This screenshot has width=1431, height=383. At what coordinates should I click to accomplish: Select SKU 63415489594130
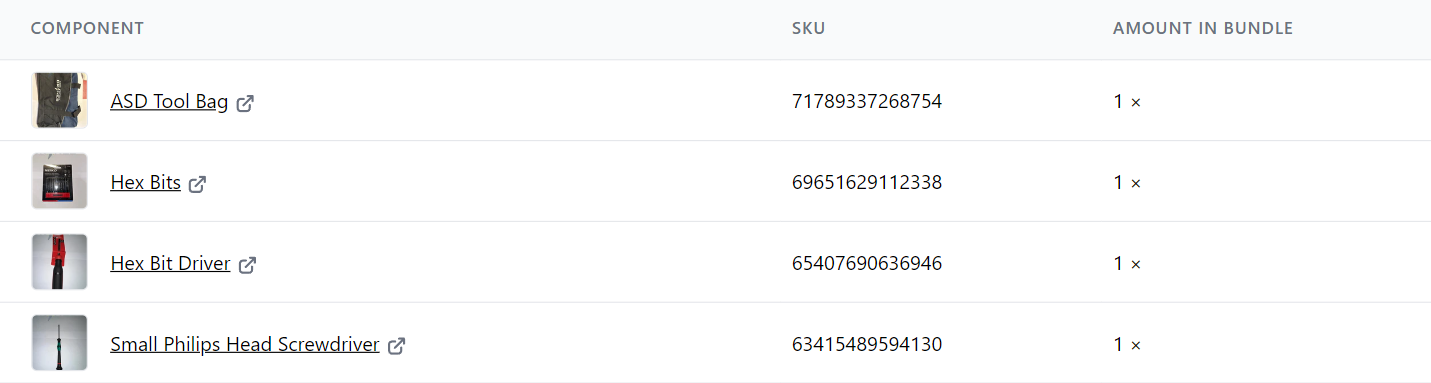click(x=866, y=344)
